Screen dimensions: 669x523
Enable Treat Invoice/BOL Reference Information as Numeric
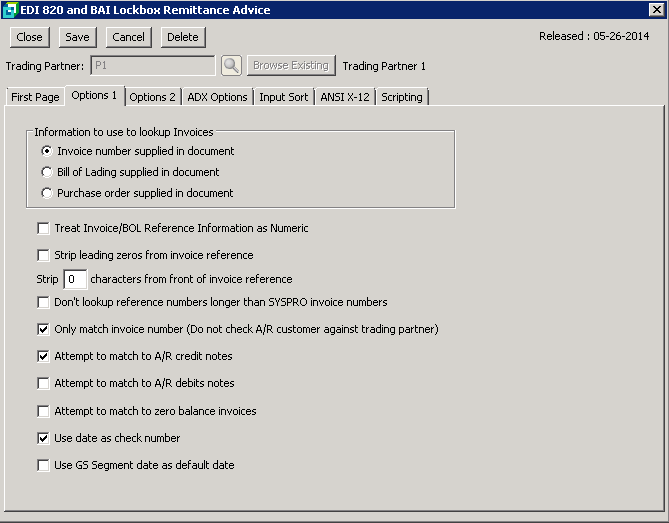click(x=43, y=228)
